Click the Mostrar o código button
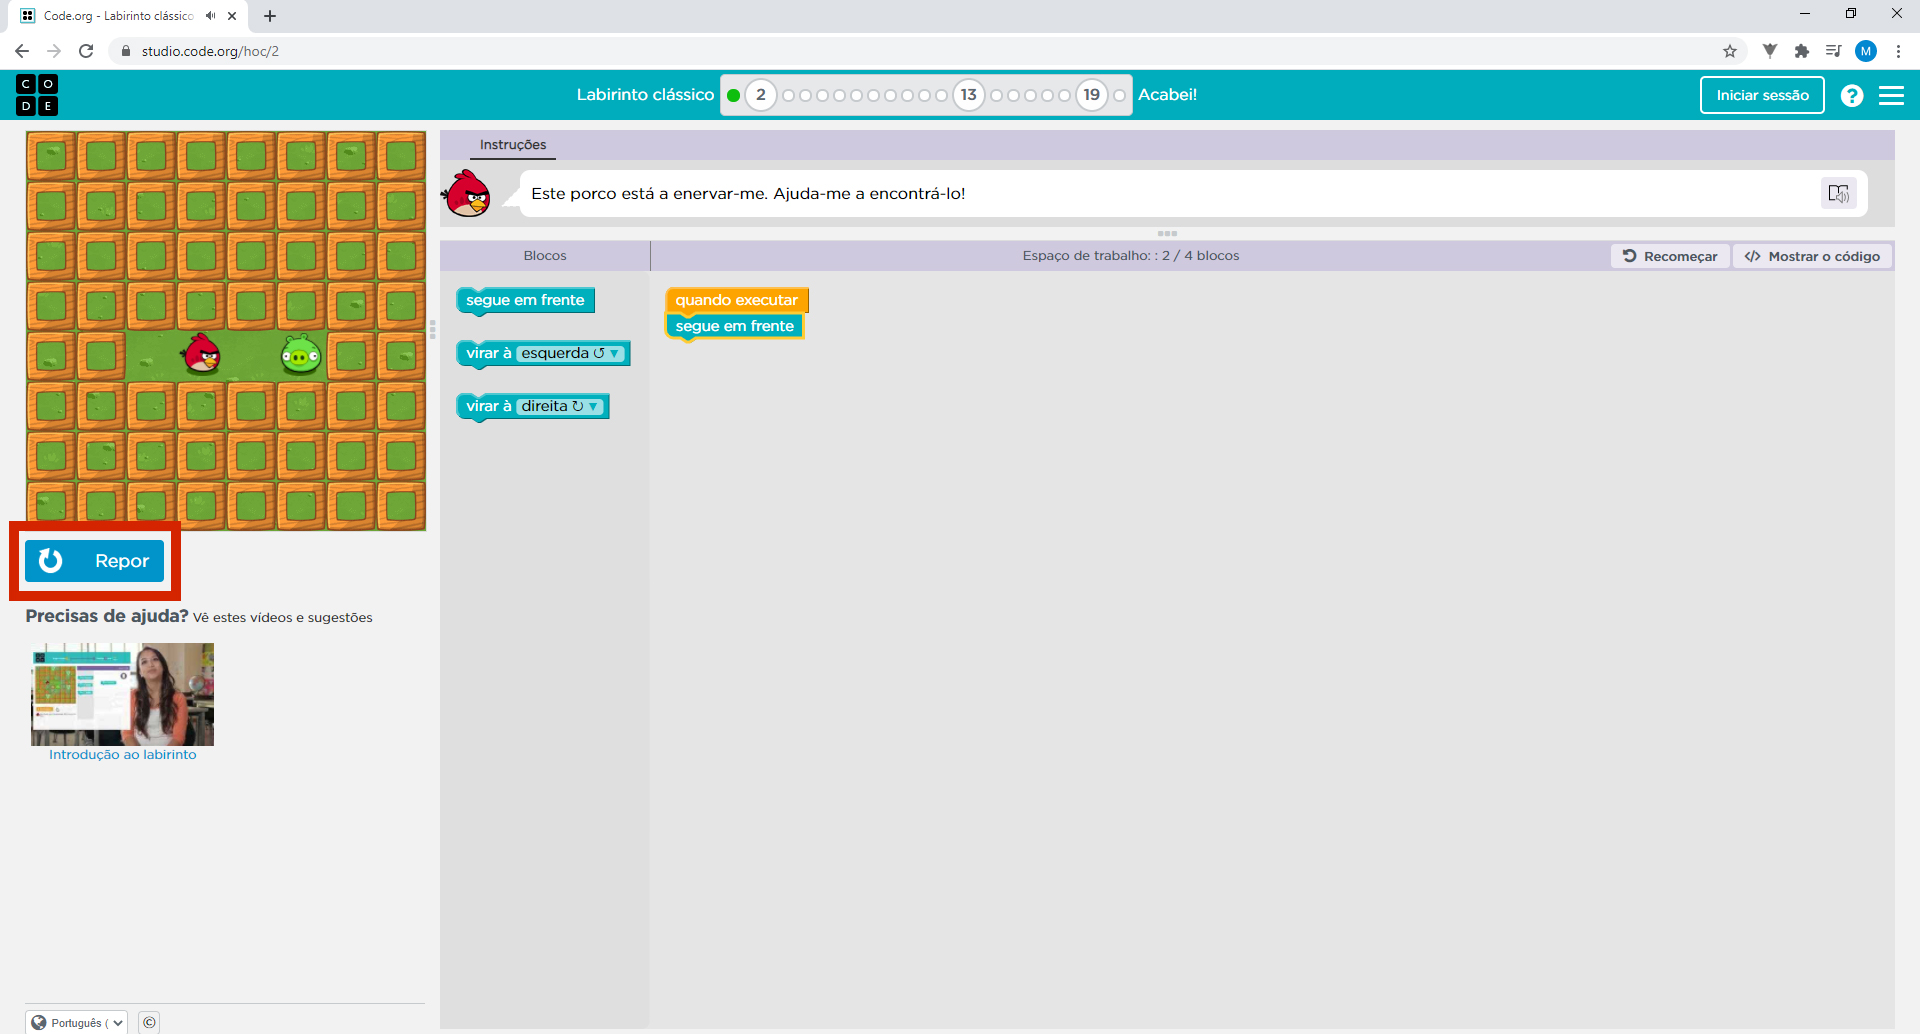The width and height of the screenshot is (1920, 1034). [1812, 256]
